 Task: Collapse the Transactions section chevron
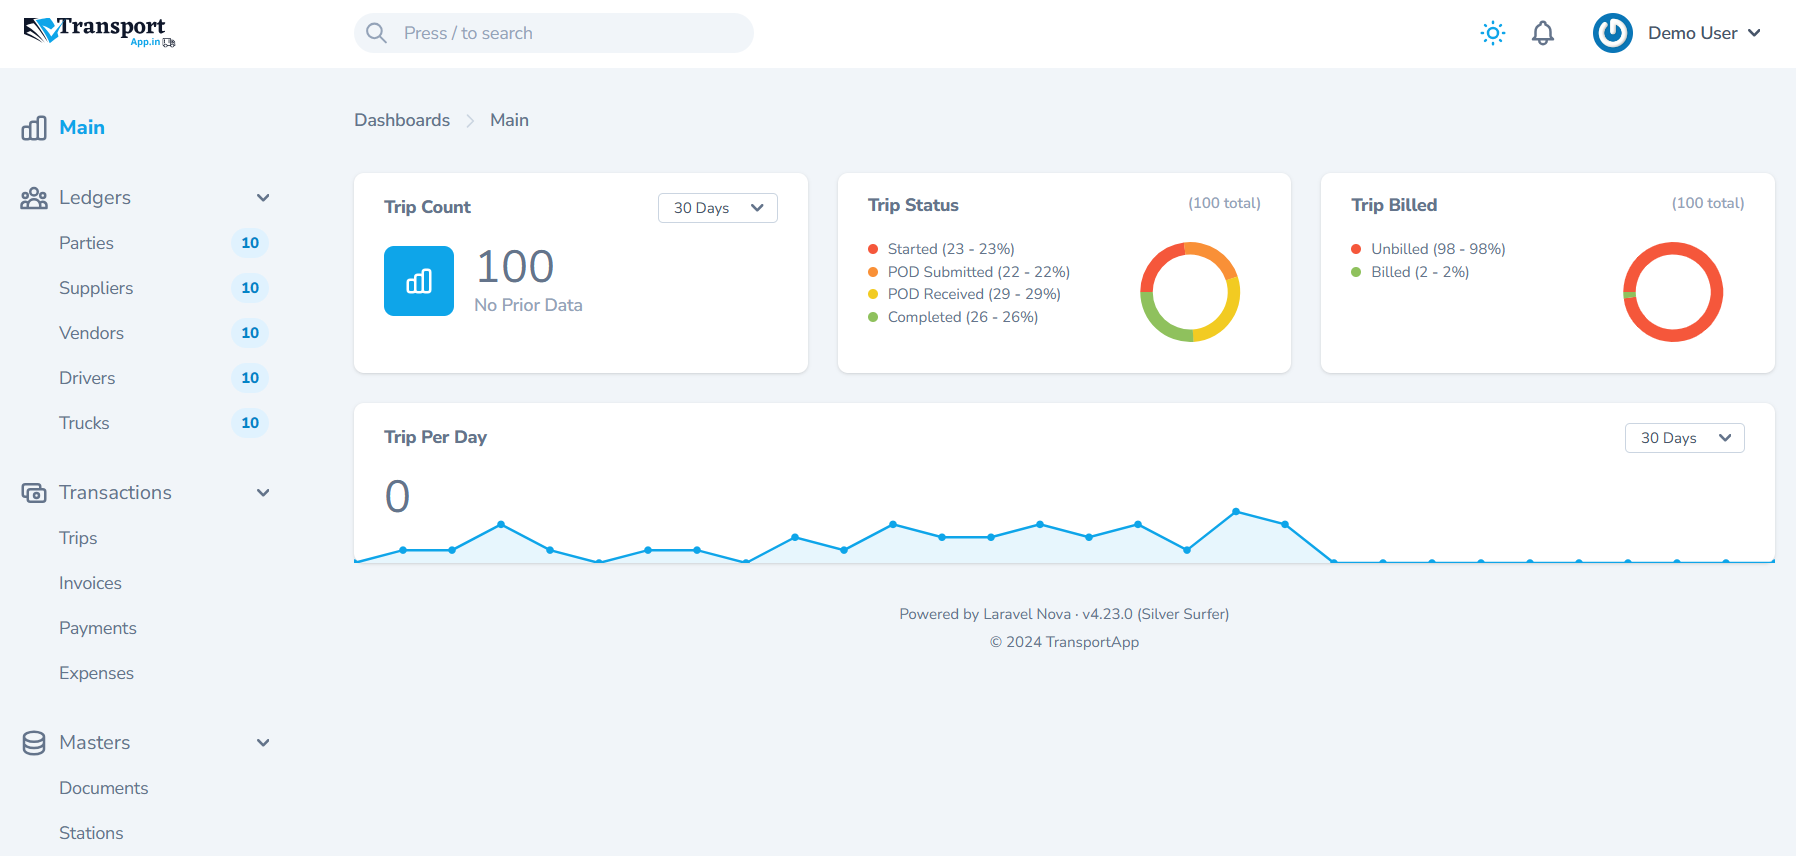pos(263,493)
